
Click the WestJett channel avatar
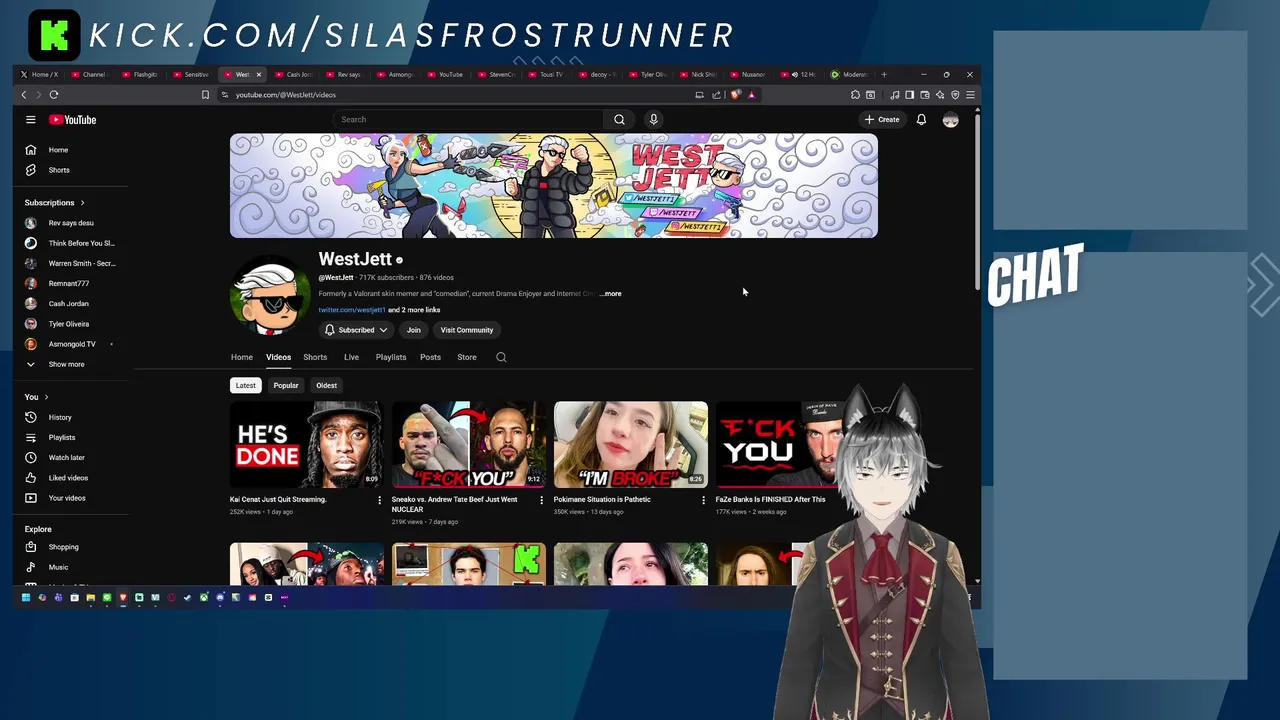270,296
